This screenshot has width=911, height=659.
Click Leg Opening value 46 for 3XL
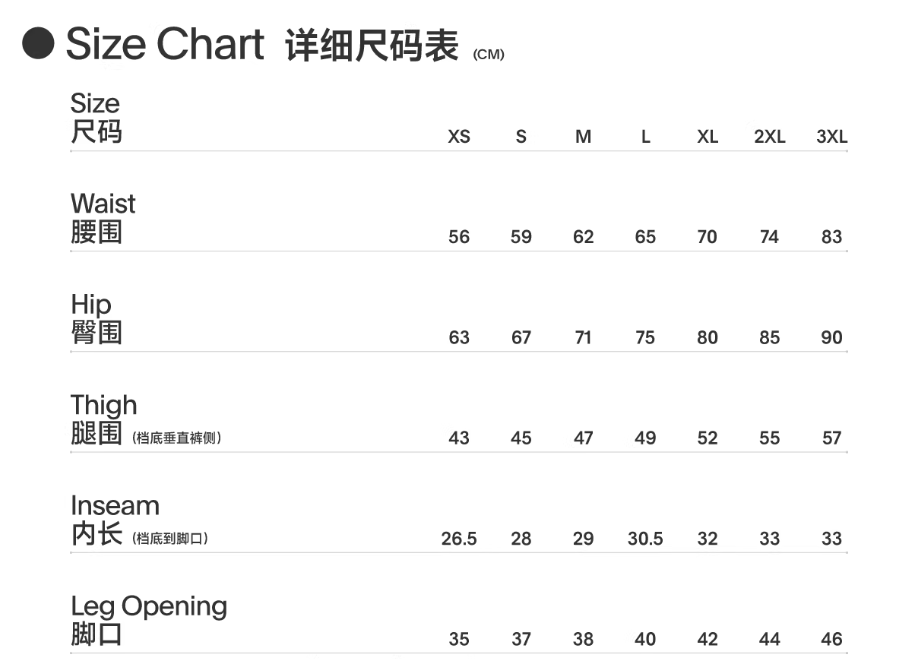click(831, 639)
